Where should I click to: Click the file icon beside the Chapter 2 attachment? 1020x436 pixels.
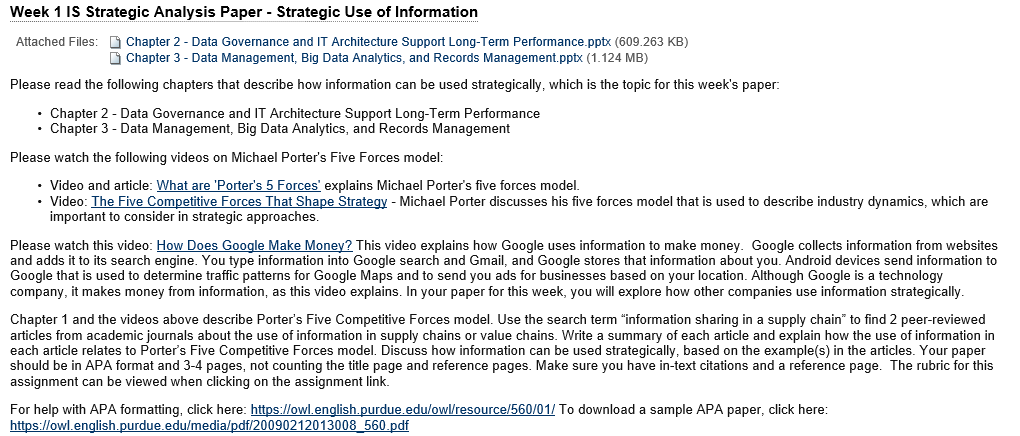[x=115, y=42]
